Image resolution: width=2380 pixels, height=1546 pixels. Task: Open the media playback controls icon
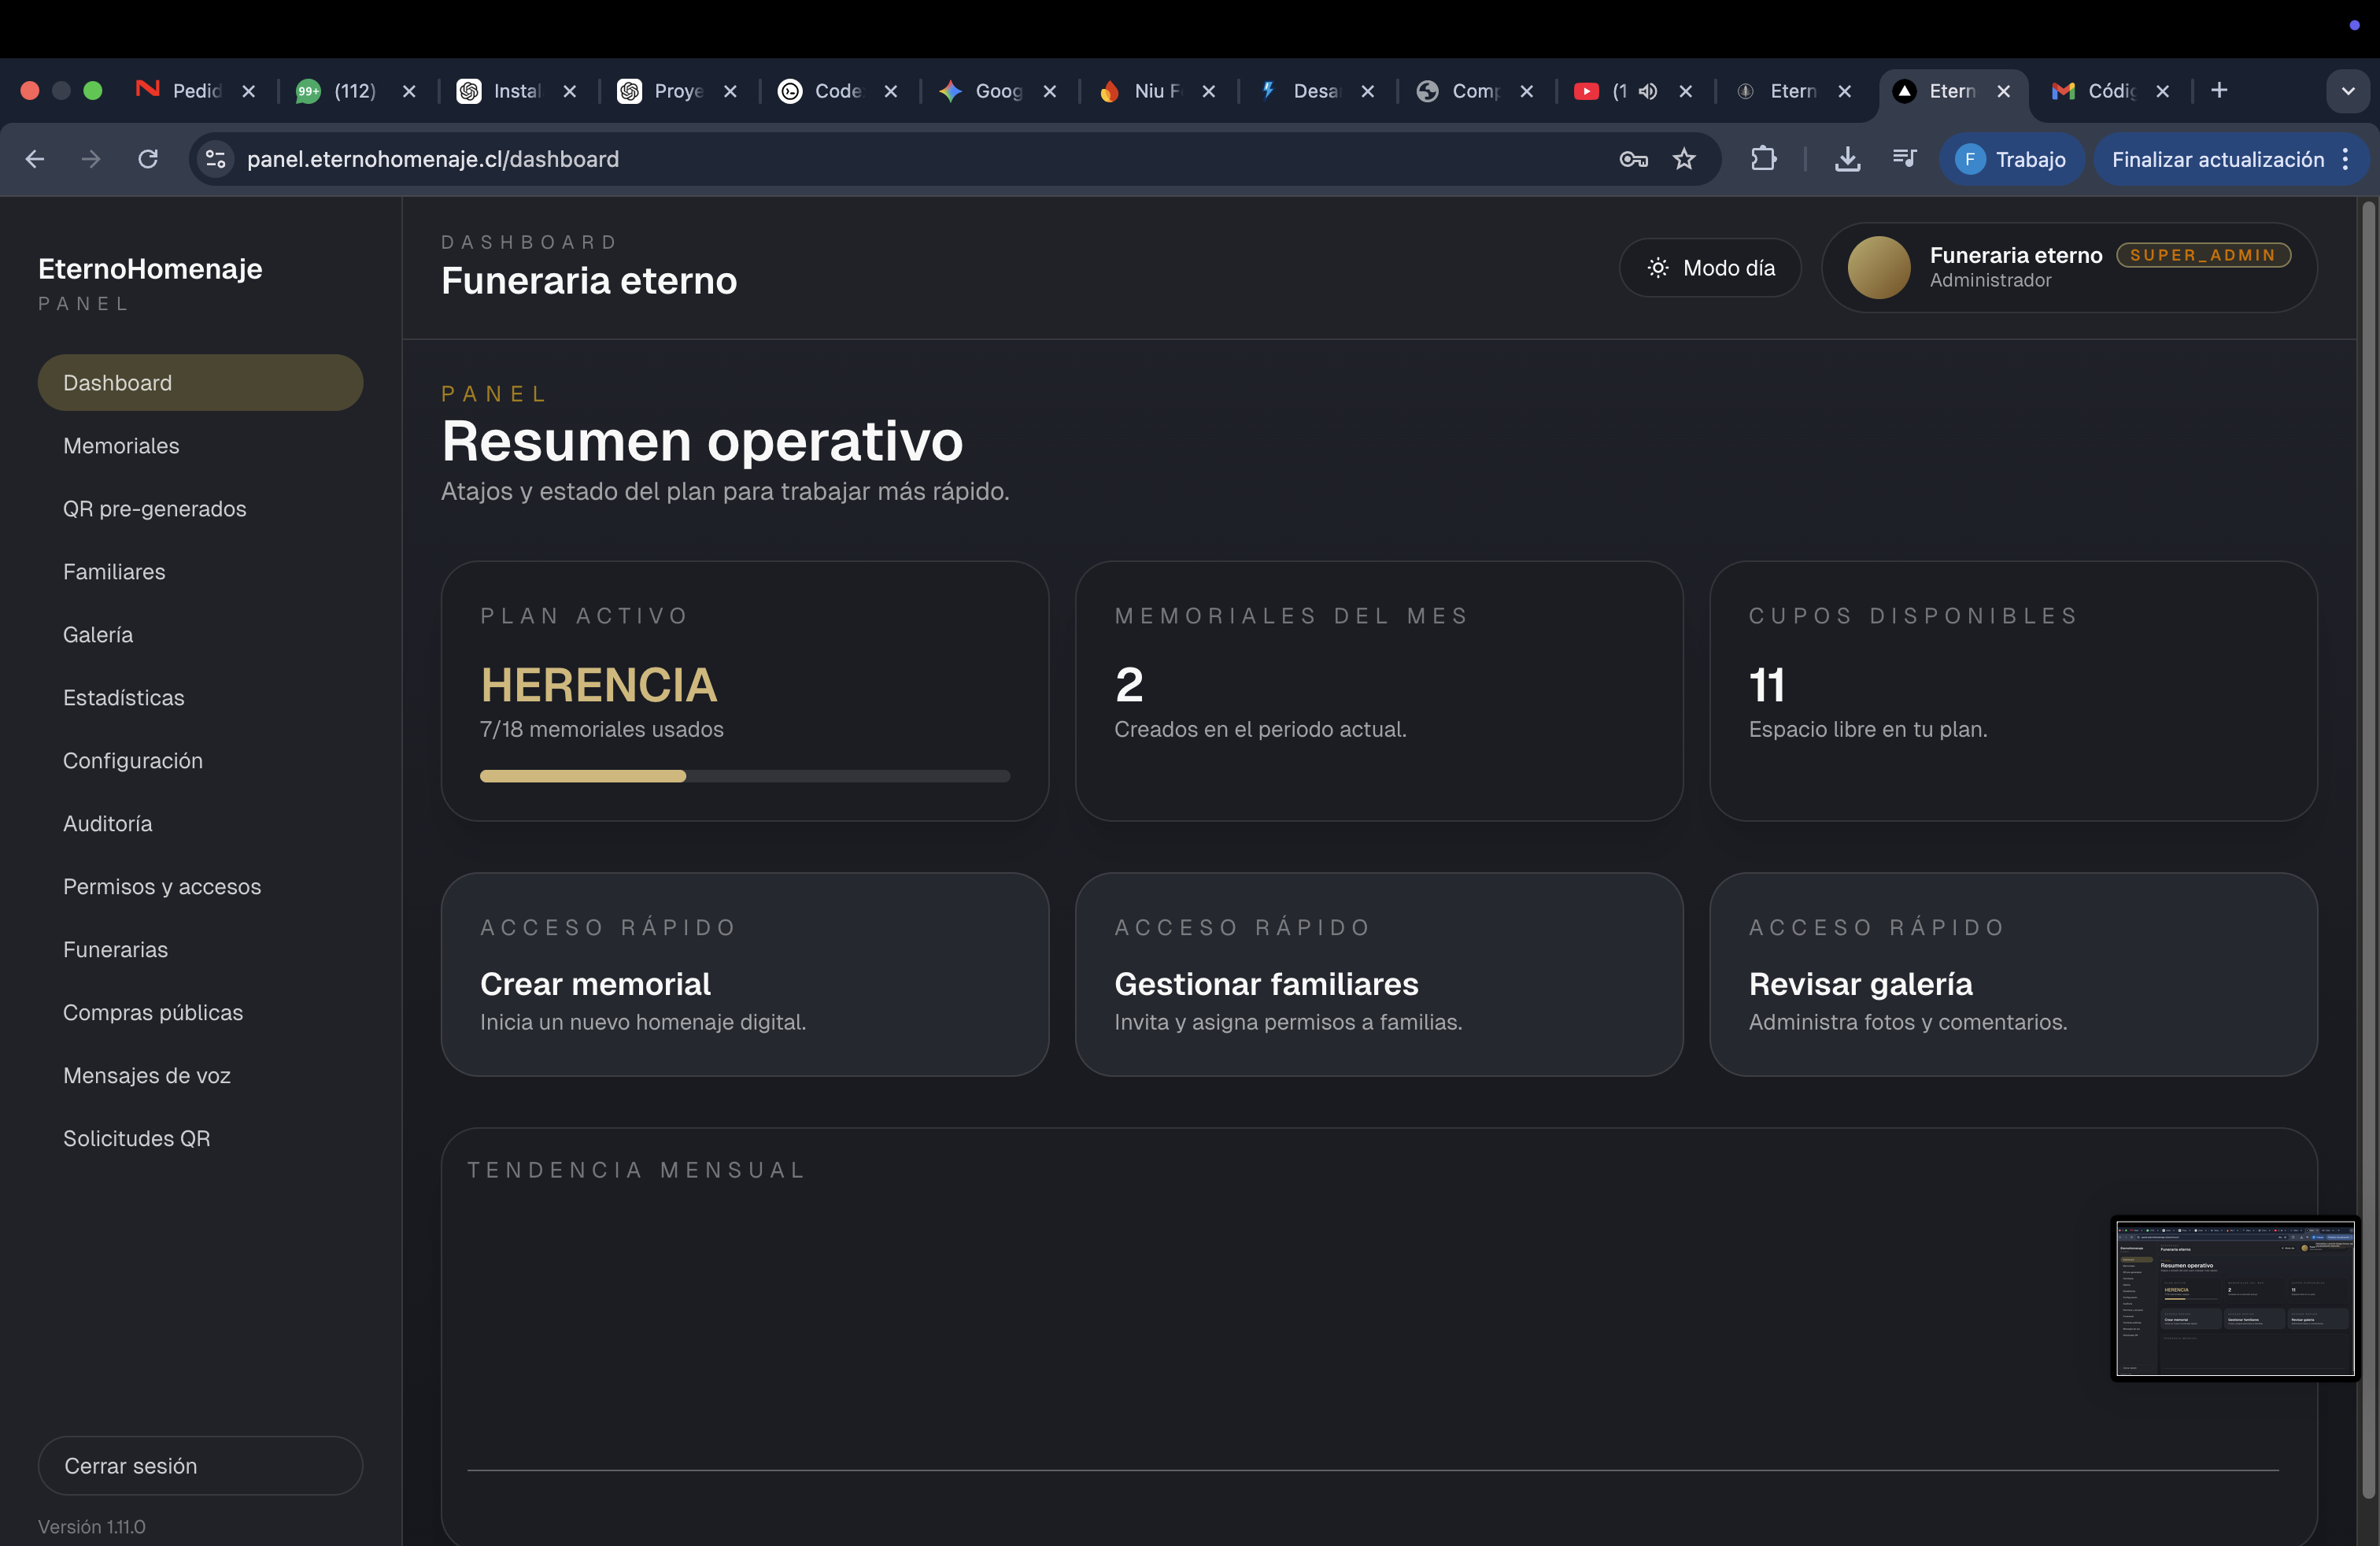pos(1903,159)
